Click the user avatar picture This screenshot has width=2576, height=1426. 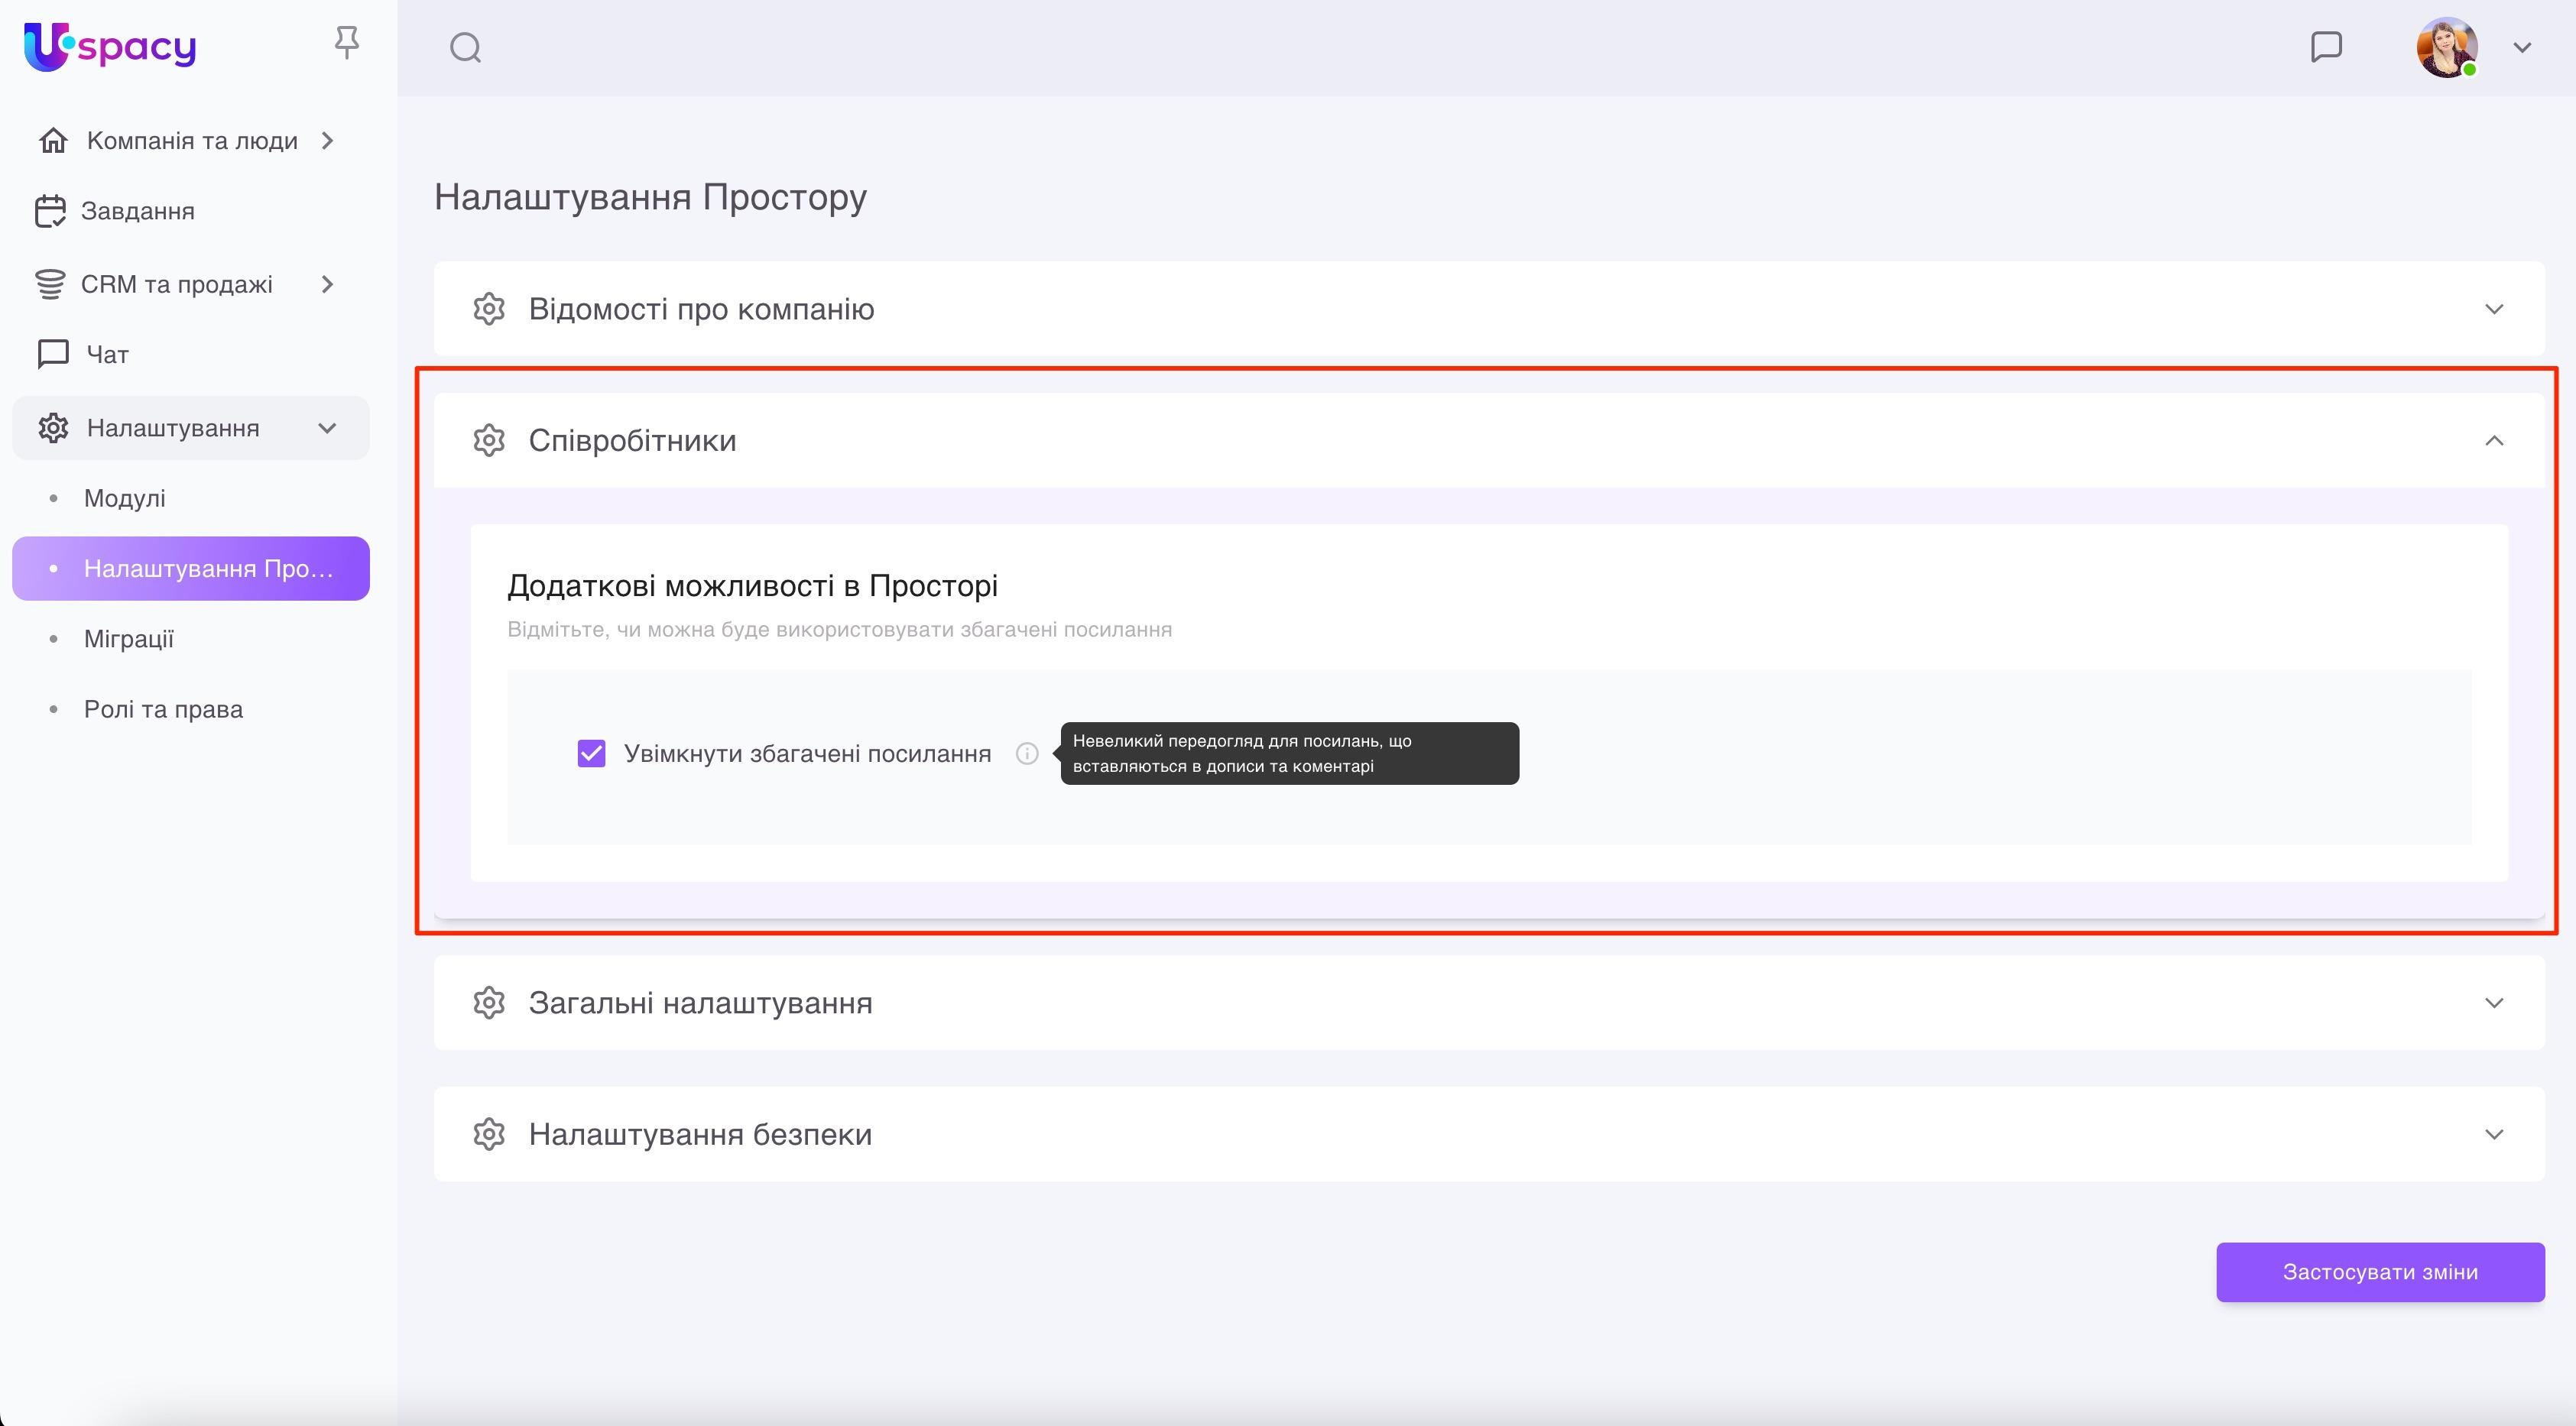click(2446, 47)
